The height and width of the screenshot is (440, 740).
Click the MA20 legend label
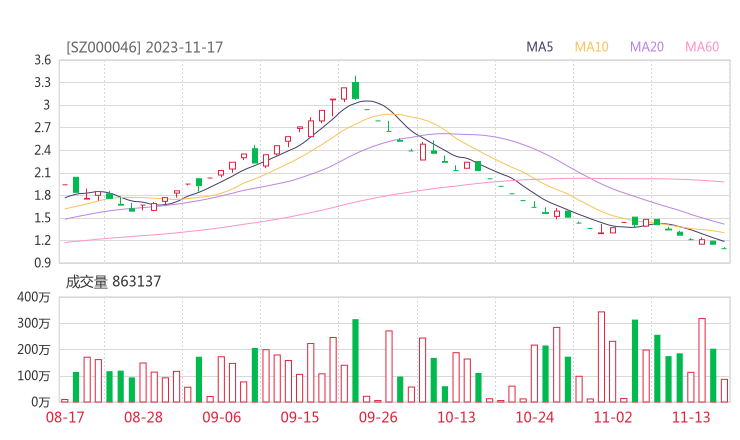pyautogui.click(x=647, y=47)
